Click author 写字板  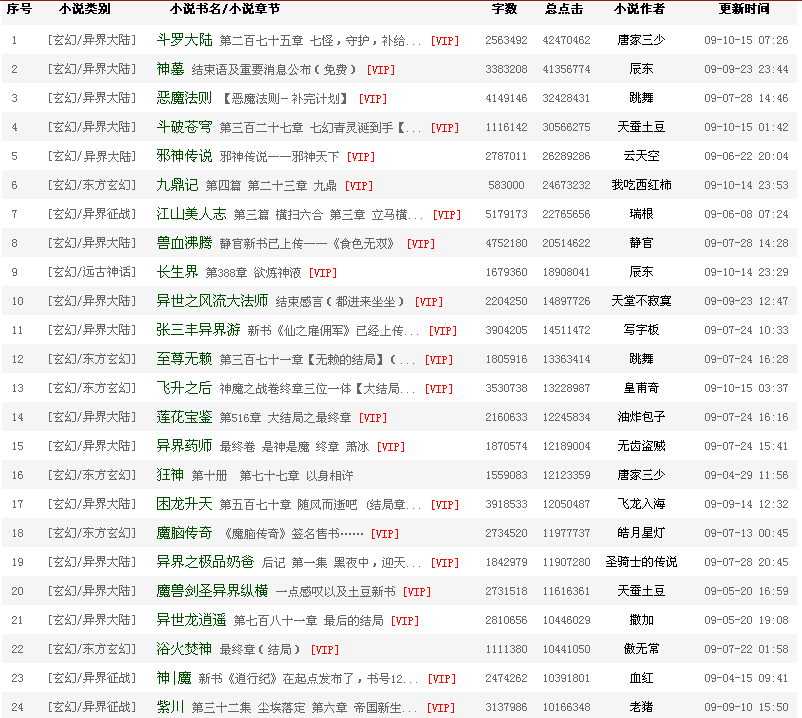[641, 330]
